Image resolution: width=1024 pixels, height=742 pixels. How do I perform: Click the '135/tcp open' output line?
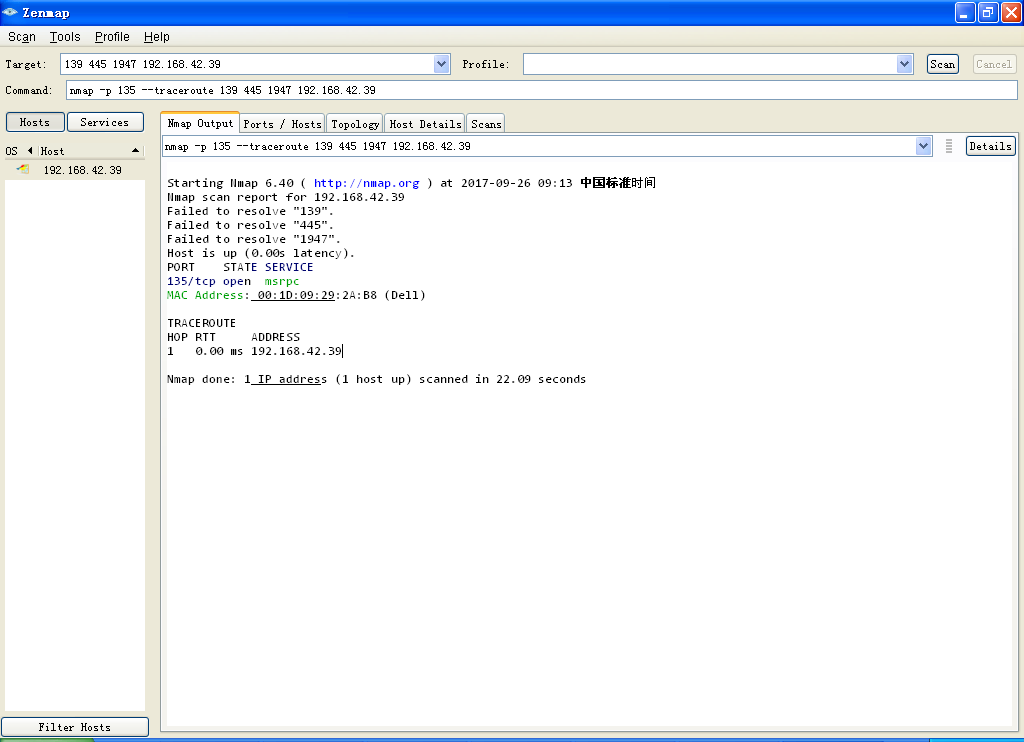[209, 281]
